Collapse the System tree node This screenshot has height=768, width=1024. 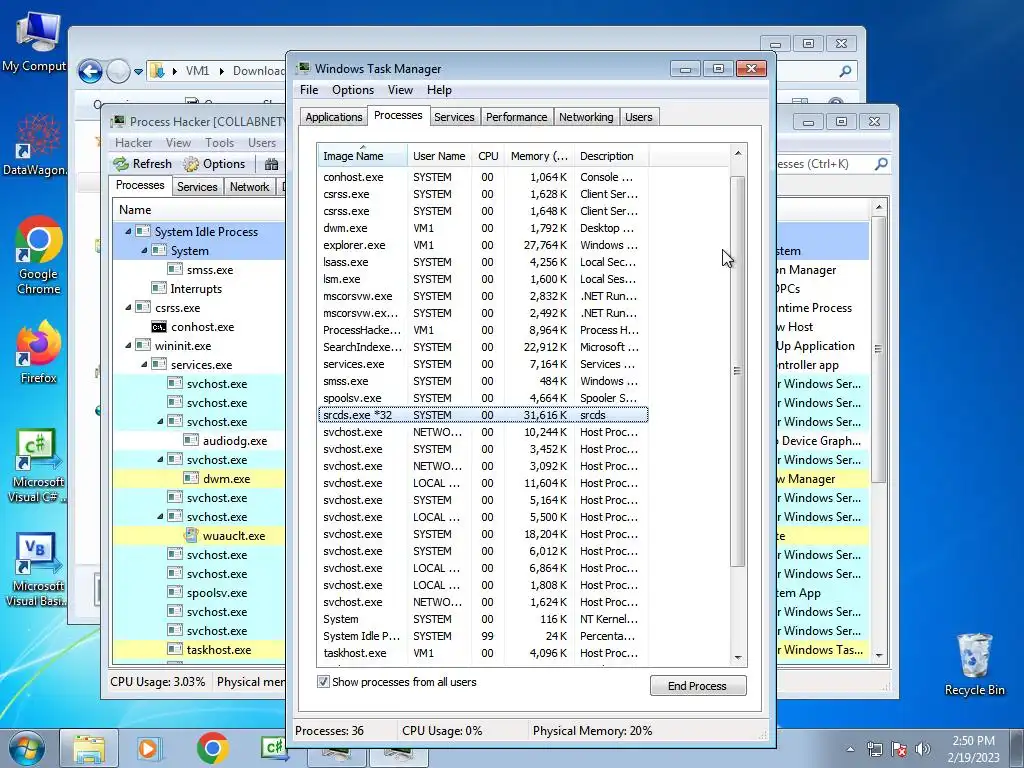tap(144, 250)
